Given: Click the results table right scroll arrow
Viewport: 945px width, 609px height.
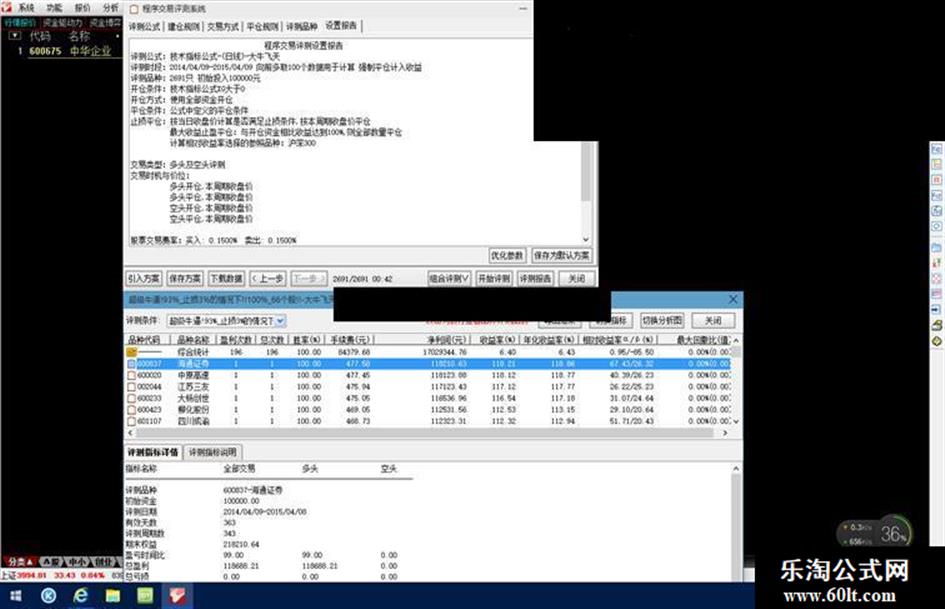Looking at the screenshot, I should (725, 433).
